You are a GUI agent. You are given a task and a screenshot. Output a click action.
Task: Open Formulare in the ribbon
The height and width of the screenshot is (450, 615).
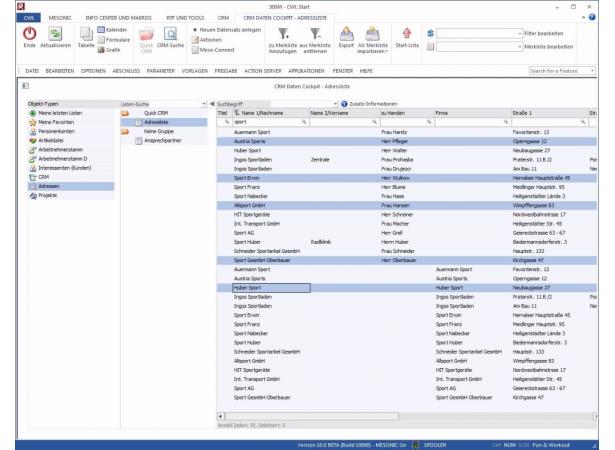114,40
